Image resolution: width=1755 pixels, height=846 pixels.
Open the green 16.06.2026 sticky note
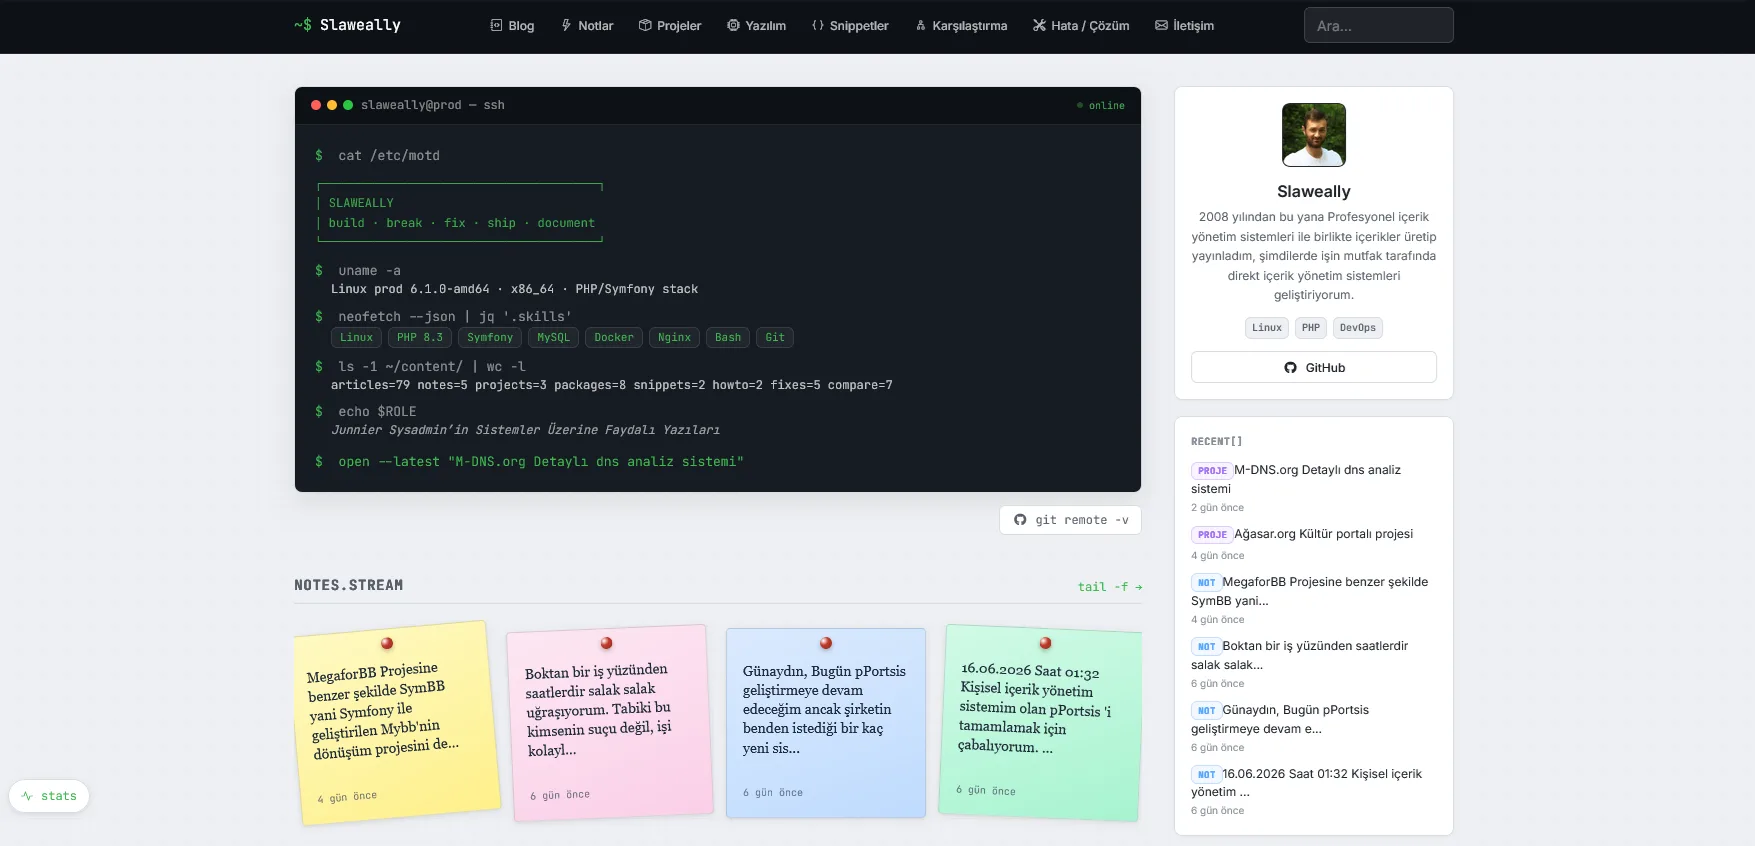point(1042,723)
